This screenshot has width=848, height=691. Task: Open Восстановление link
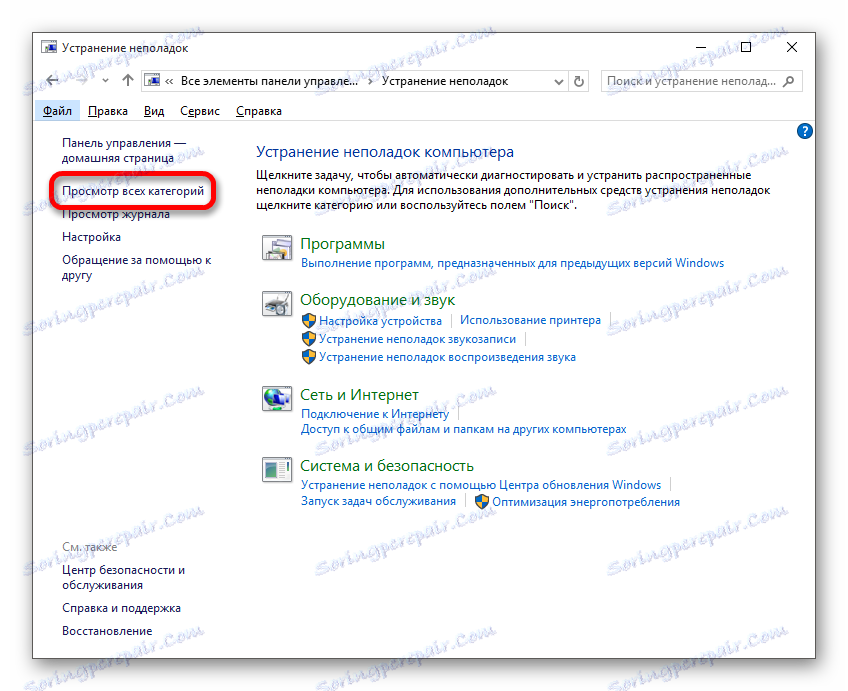coord(107,631)
